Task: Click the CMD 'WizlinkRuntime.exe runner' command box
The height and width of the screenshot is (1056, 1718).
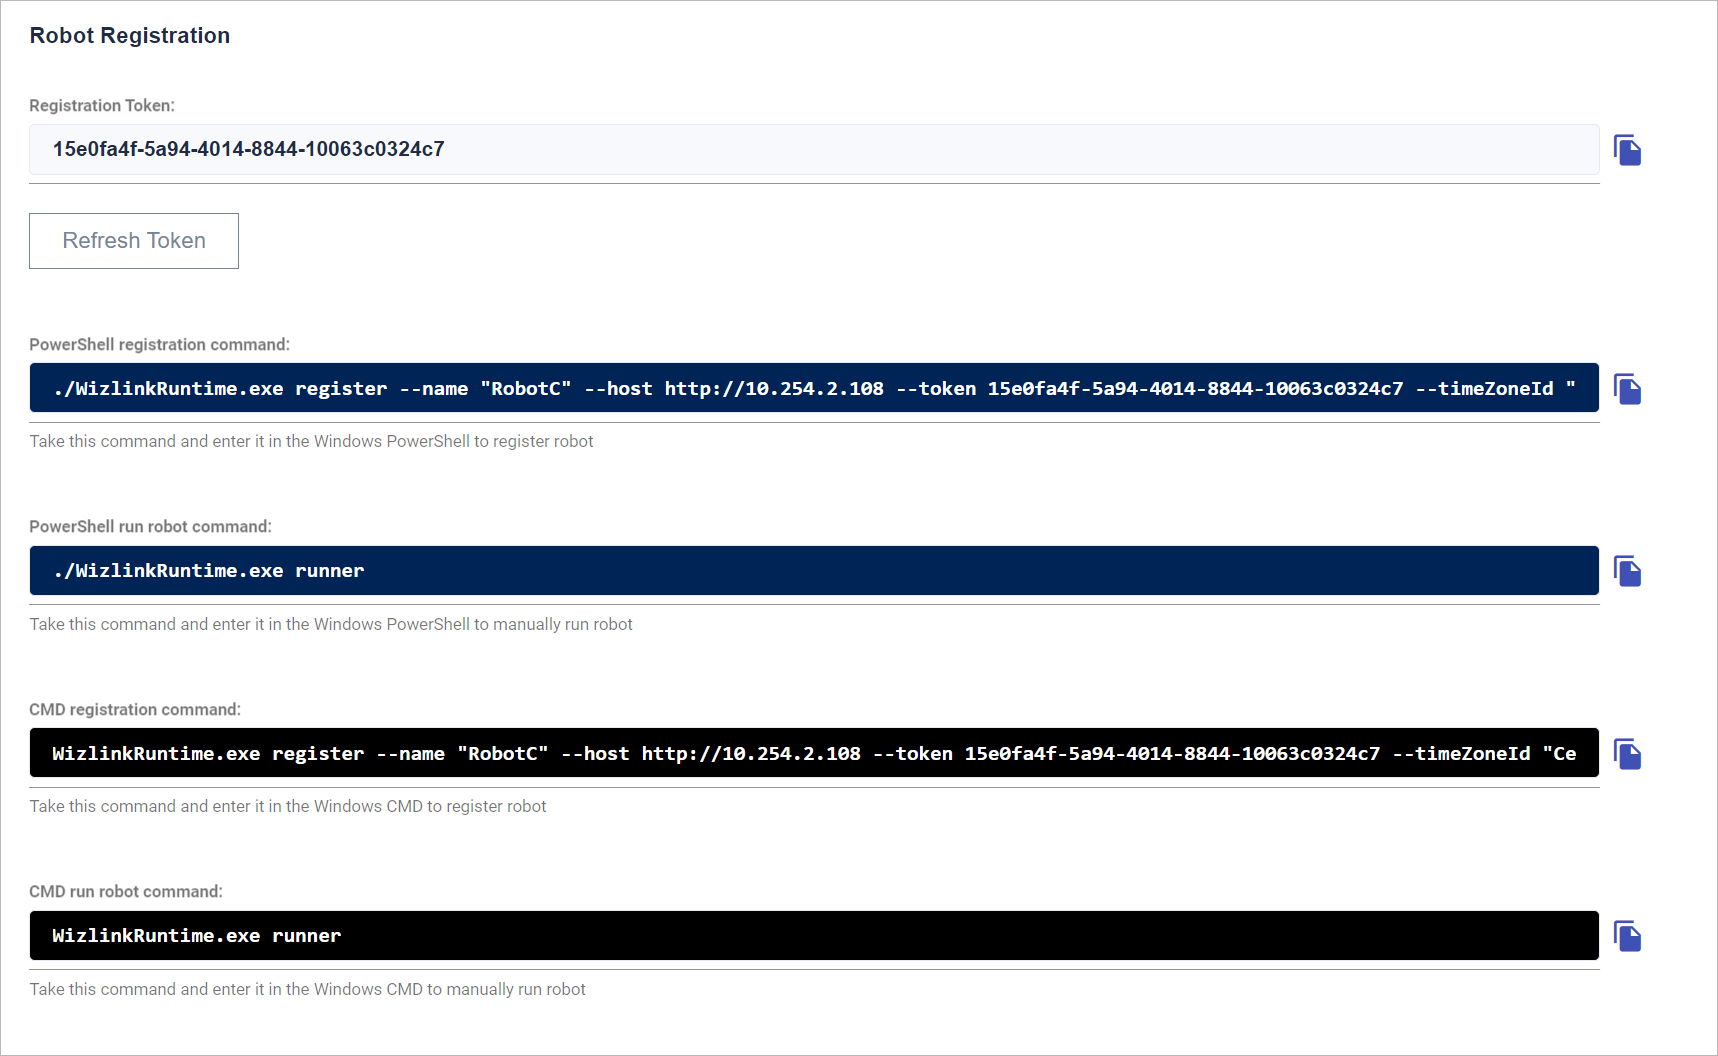Action: [x=814, y=935]
